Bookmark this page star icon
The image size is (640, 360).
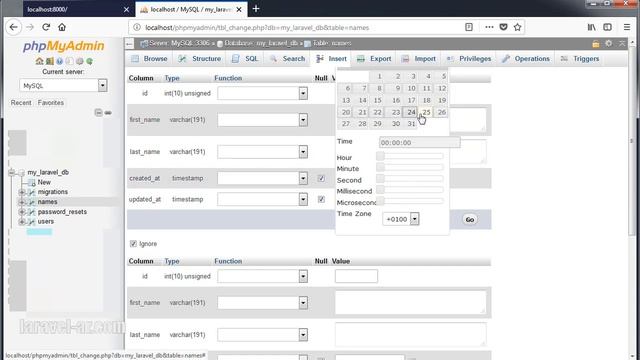(x=518, y=27)
